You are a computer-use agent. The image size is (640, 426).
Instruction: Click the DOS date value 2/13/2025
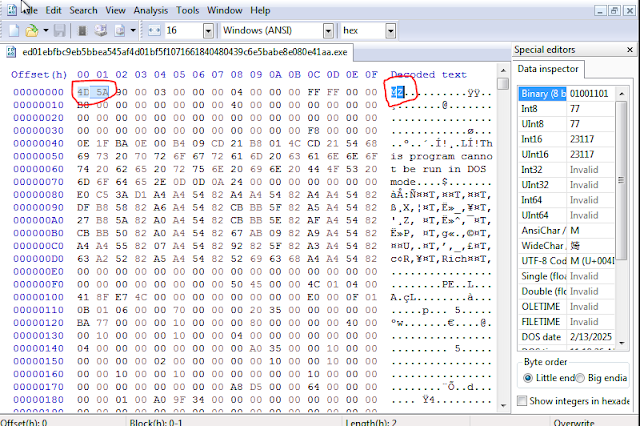pyautogui.click(x=591, y=337)
